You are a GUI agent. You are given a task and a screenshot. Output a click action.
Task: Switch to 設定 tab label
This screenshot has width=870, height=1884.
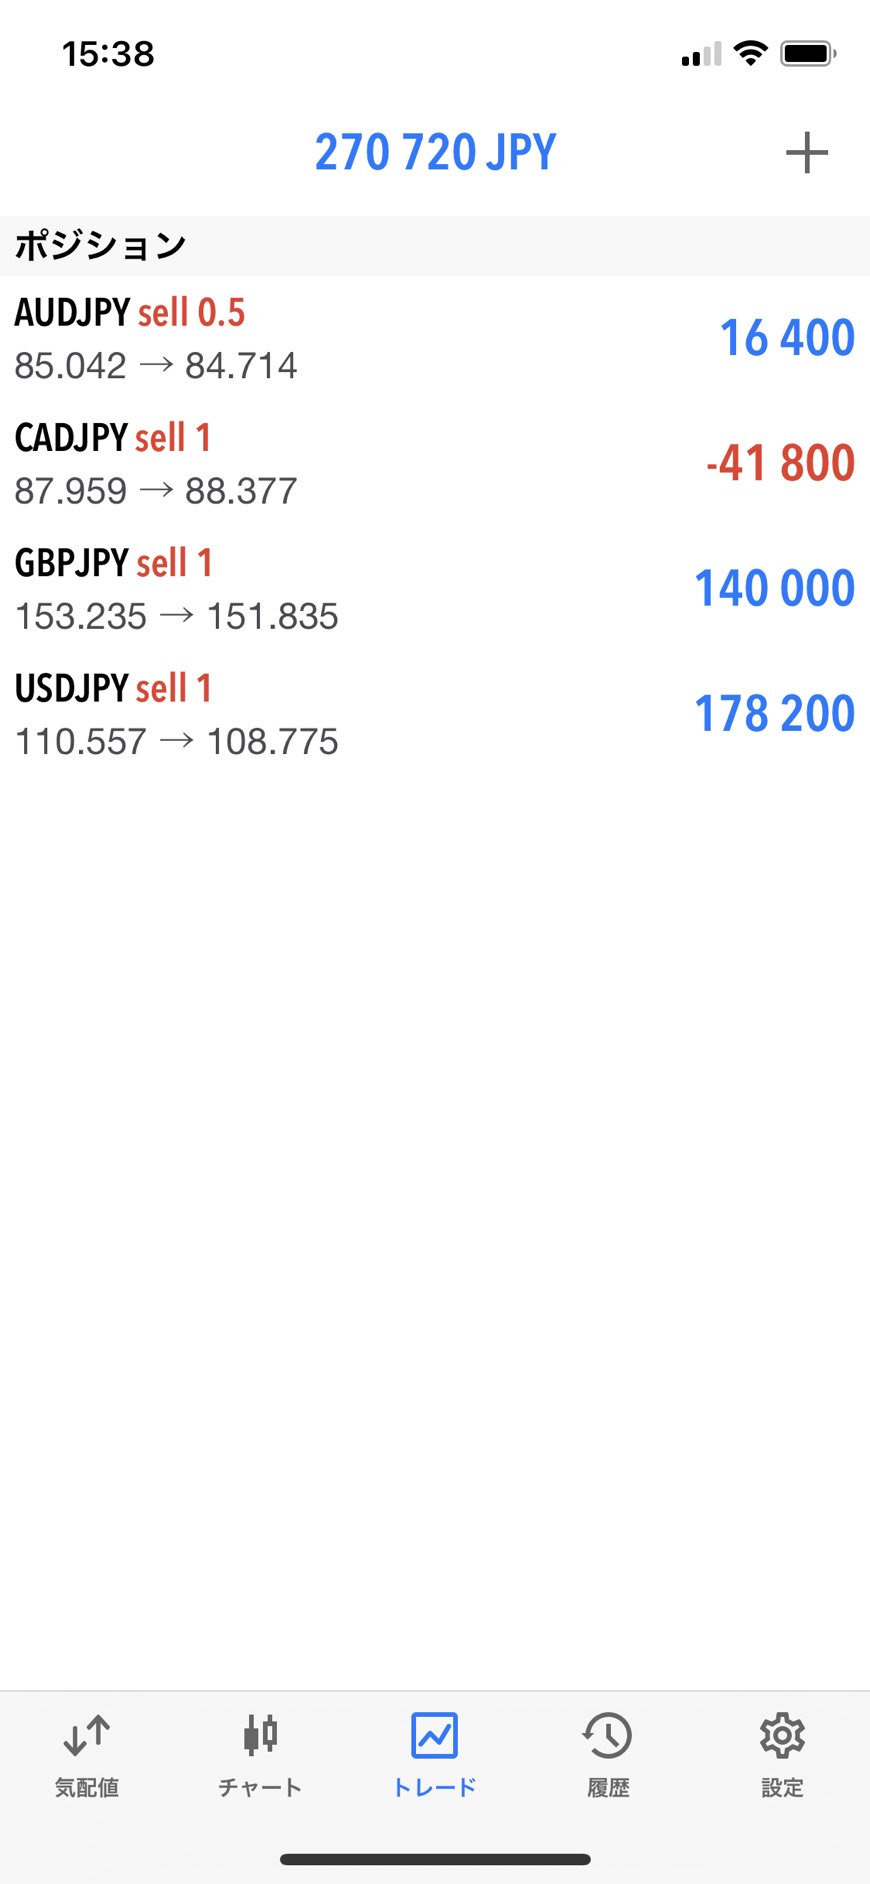pos(782,1788)
